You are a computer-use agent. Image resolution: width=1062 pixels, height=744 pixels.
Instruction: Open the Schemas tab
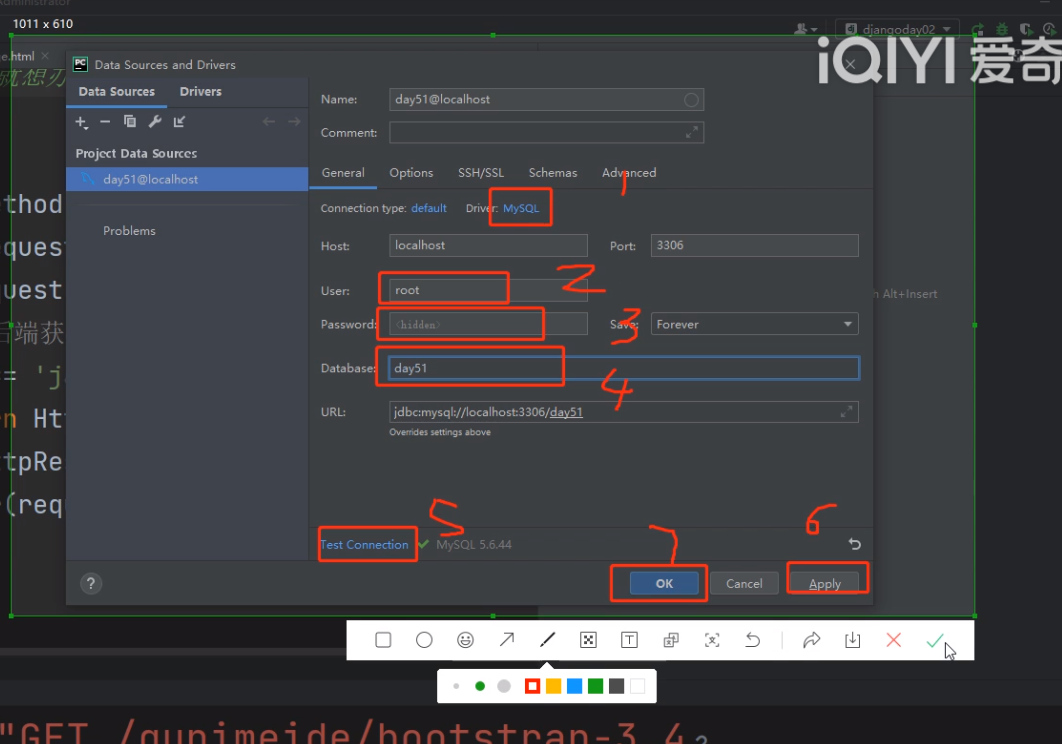pyautogui.click(x=553, y=173)
